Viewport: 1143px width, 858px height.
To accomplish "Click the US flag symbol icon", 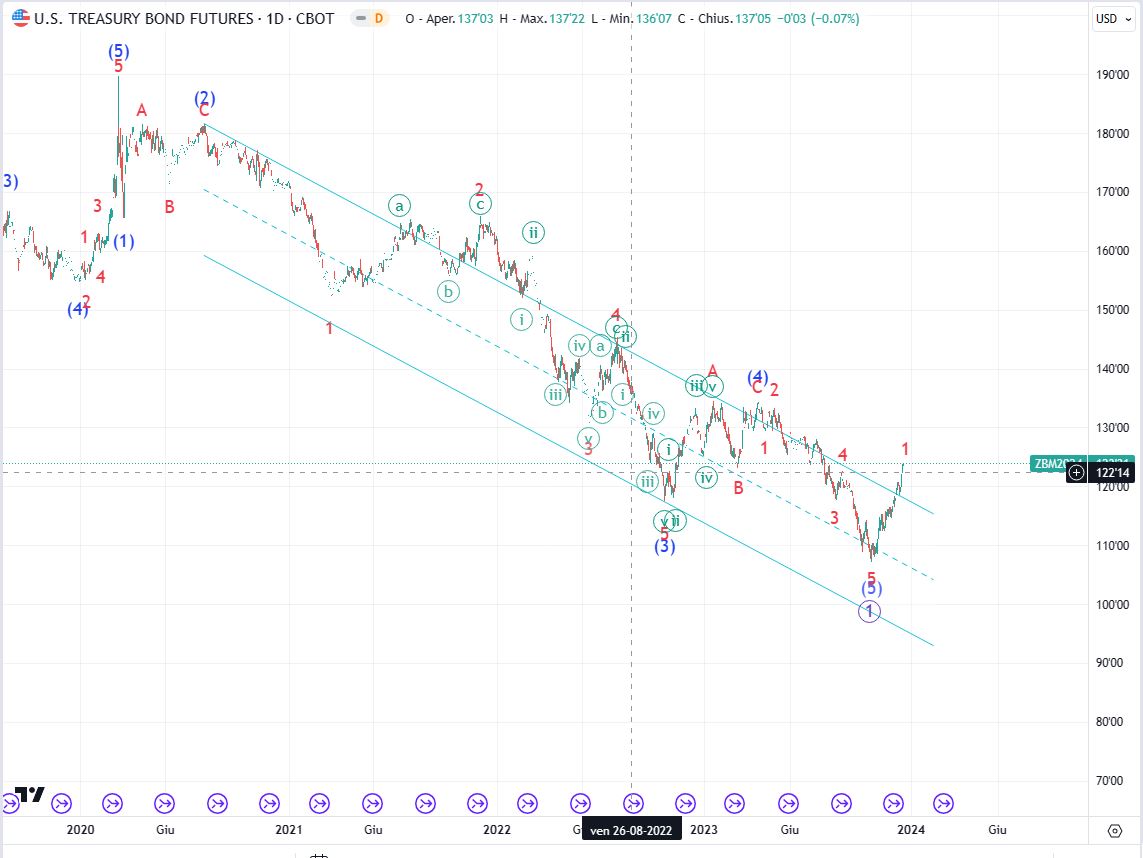I will coord(20,18).
